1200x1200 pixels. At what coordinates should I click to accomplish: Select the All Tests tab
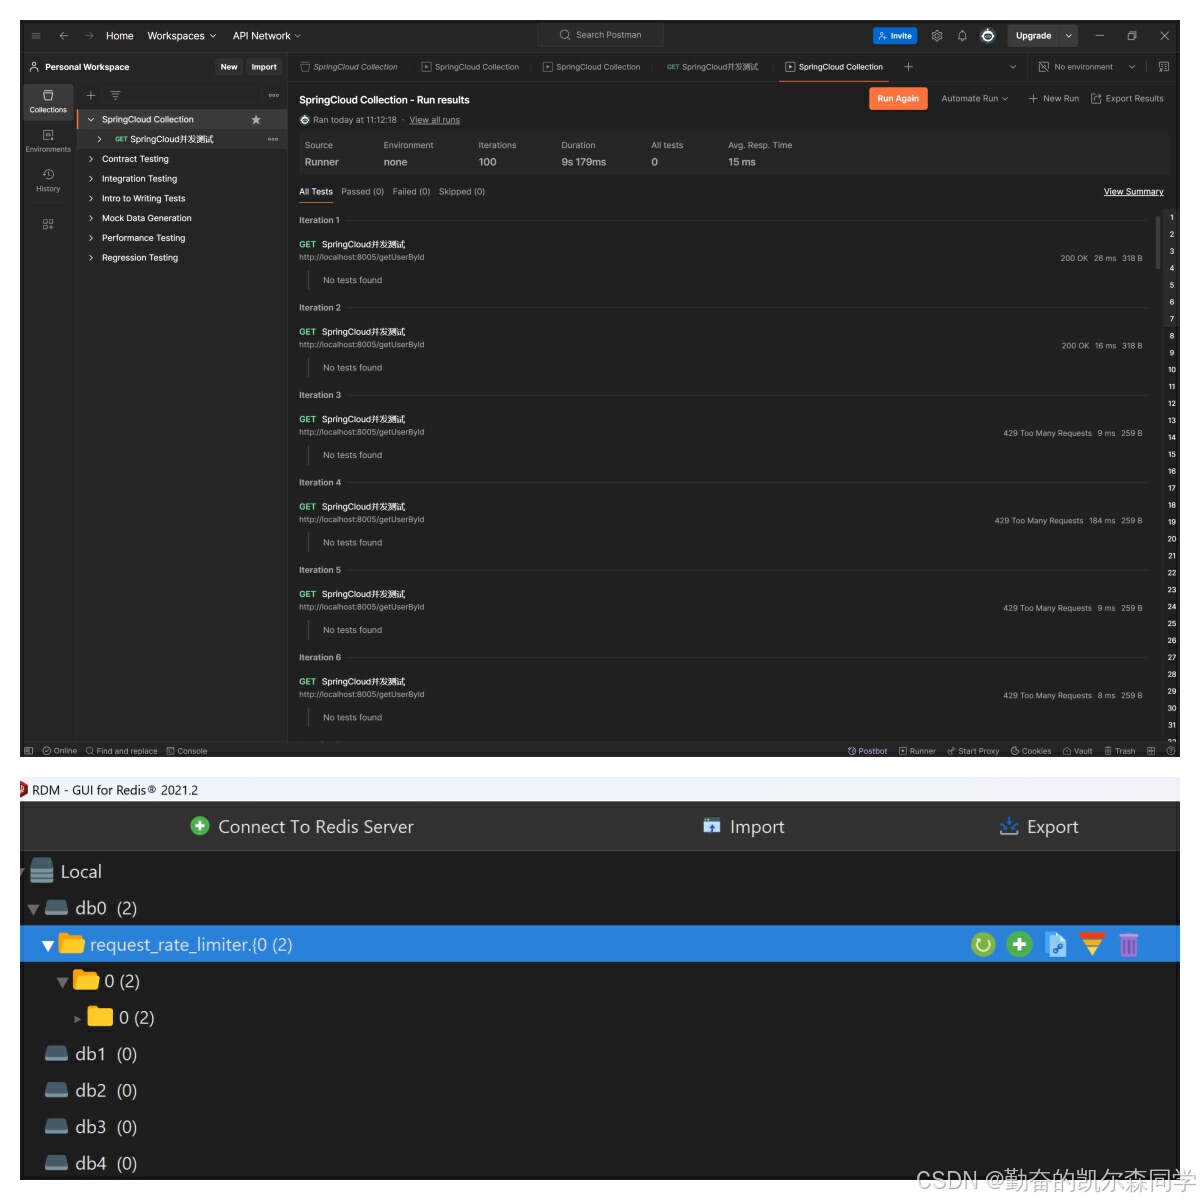[316, 192]
